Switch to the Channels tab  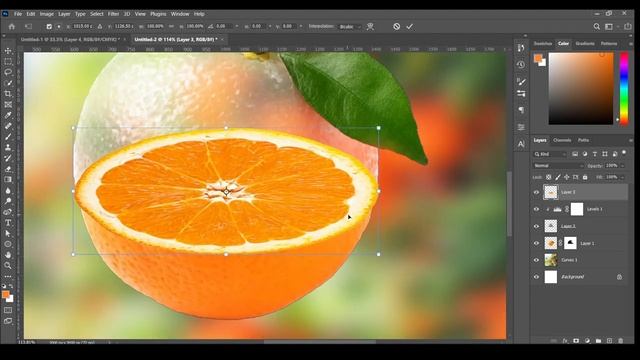click(562, 140)
